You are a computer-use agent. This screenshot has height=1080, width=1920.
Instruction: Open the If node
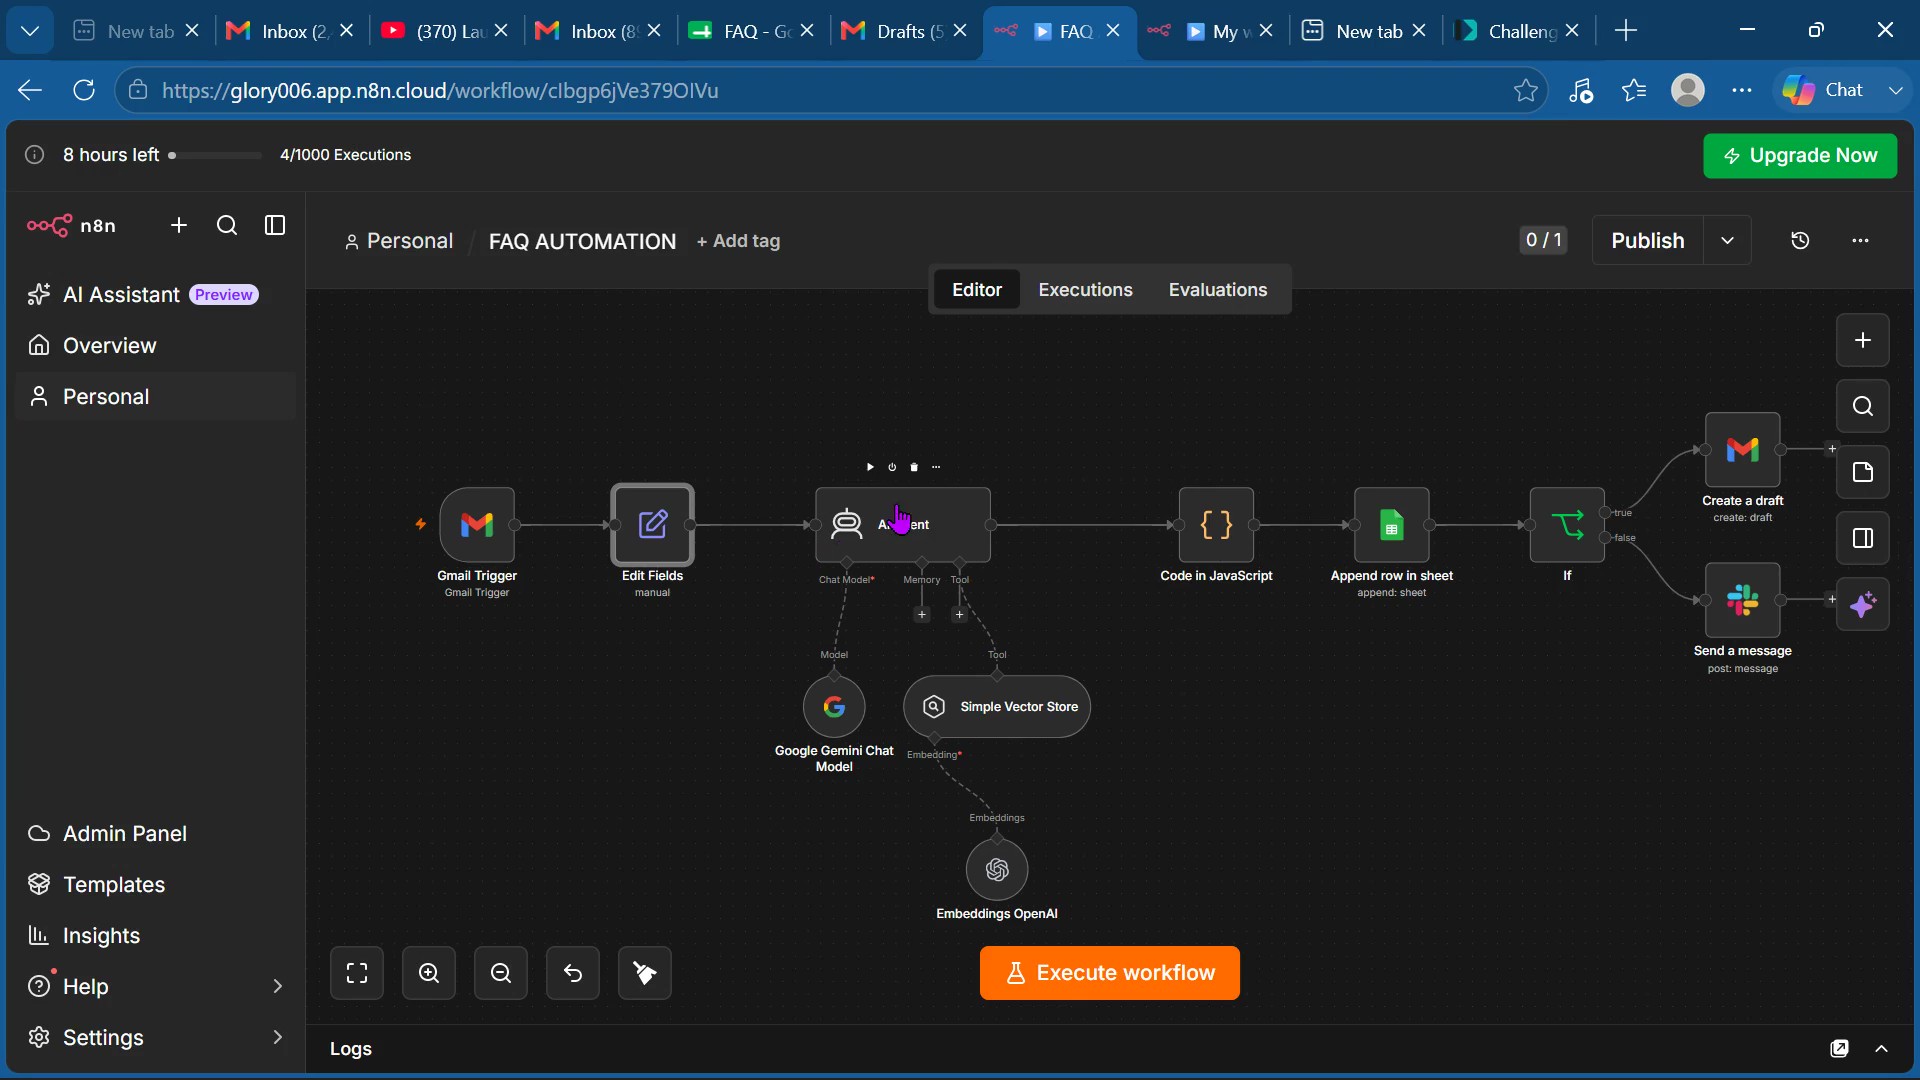pyautogui.click(x=1567, y=524)
